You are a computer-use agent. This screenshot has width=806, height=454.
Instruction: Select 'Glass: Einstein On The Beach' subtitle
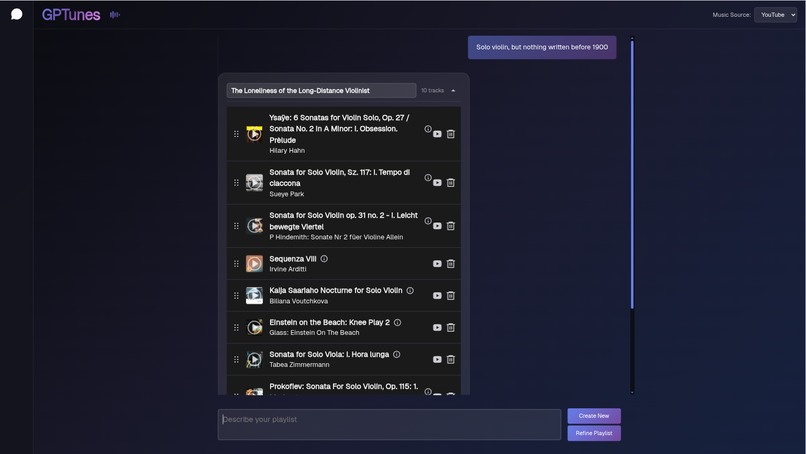[x=315, y=333]
